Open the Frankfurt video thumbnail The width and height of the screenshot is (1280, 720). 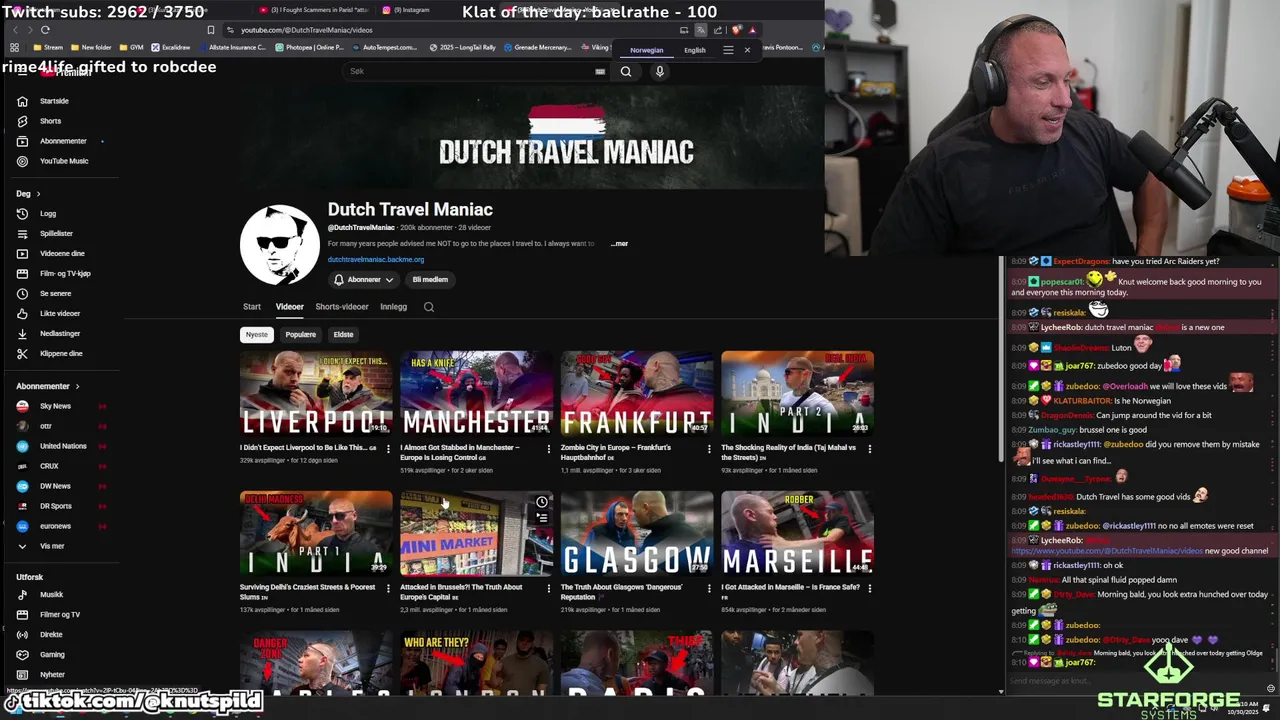click(637, 393)
